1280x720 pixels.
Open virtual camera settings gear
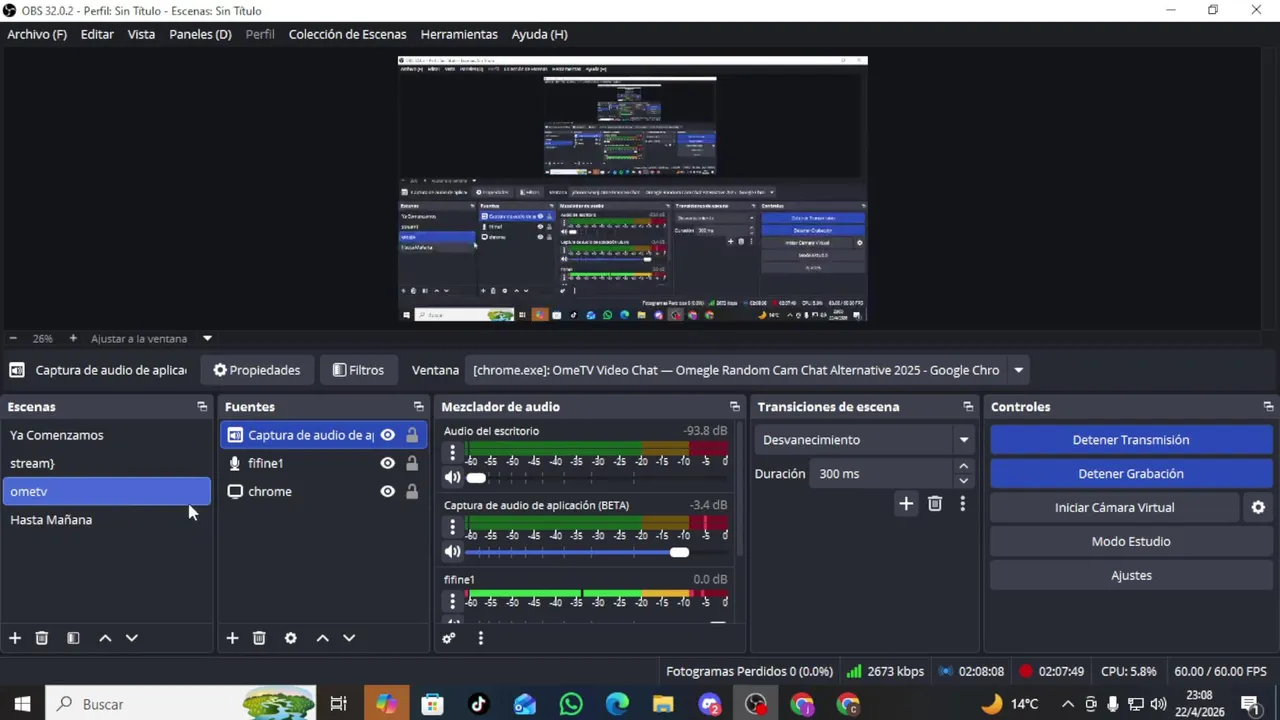pyautogui.click(x=1258, y=508)
